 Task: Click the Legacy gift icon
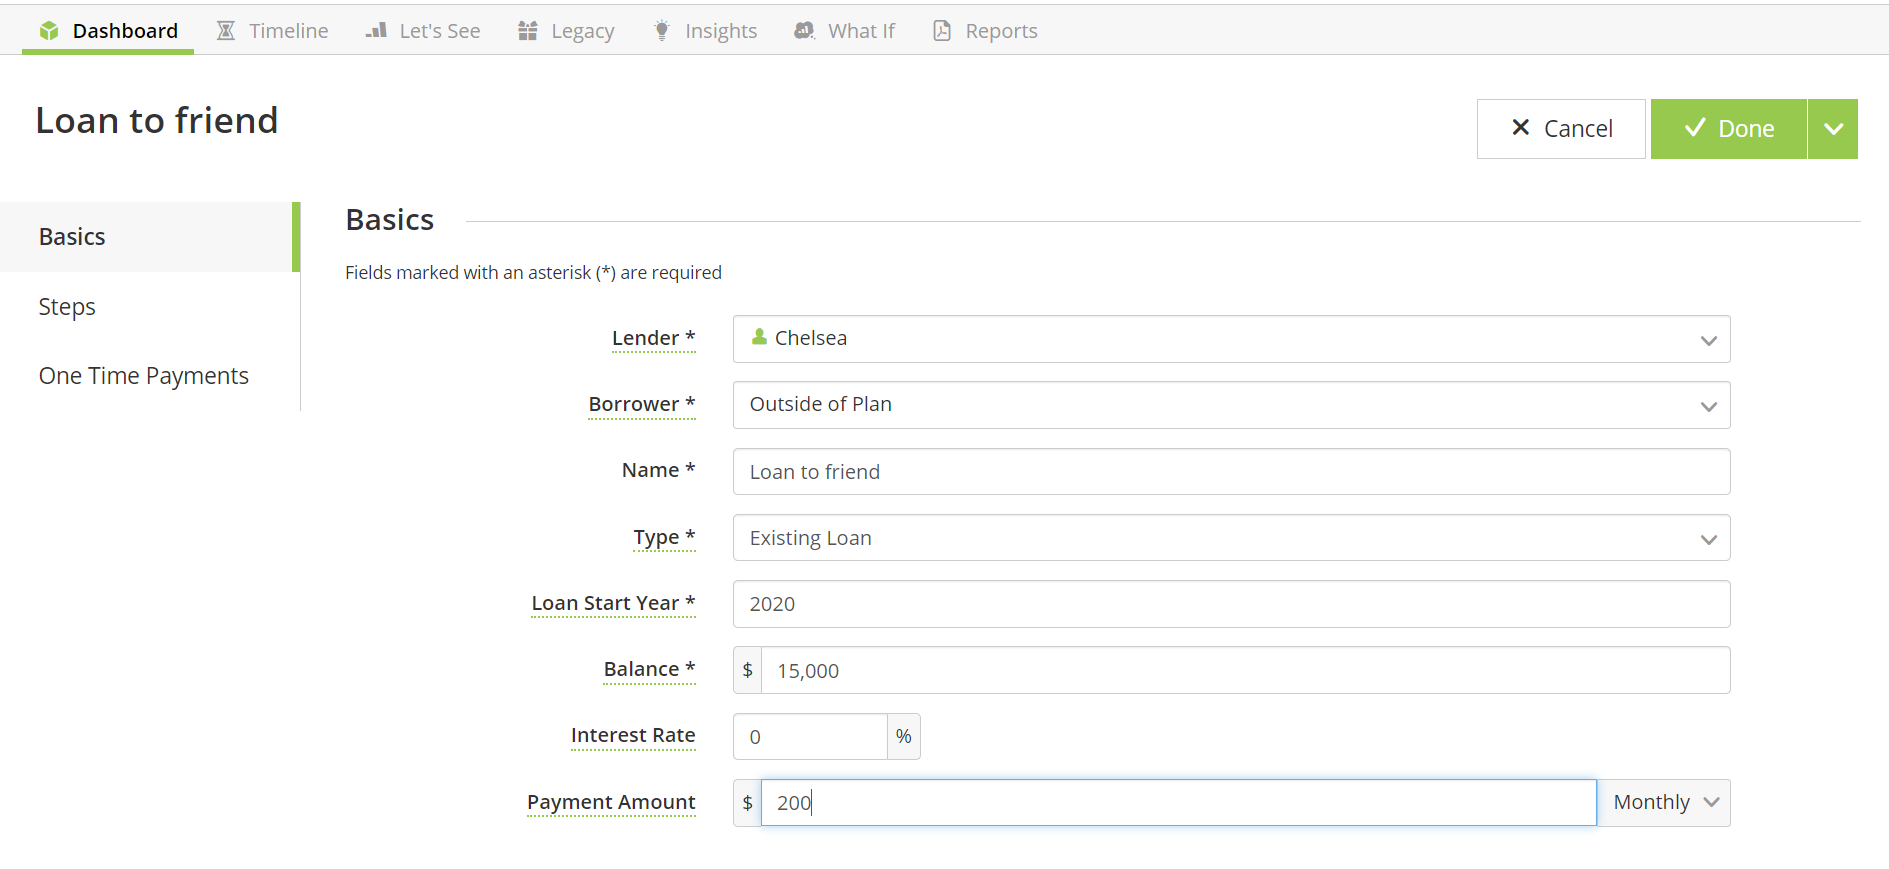click(528, 31)
